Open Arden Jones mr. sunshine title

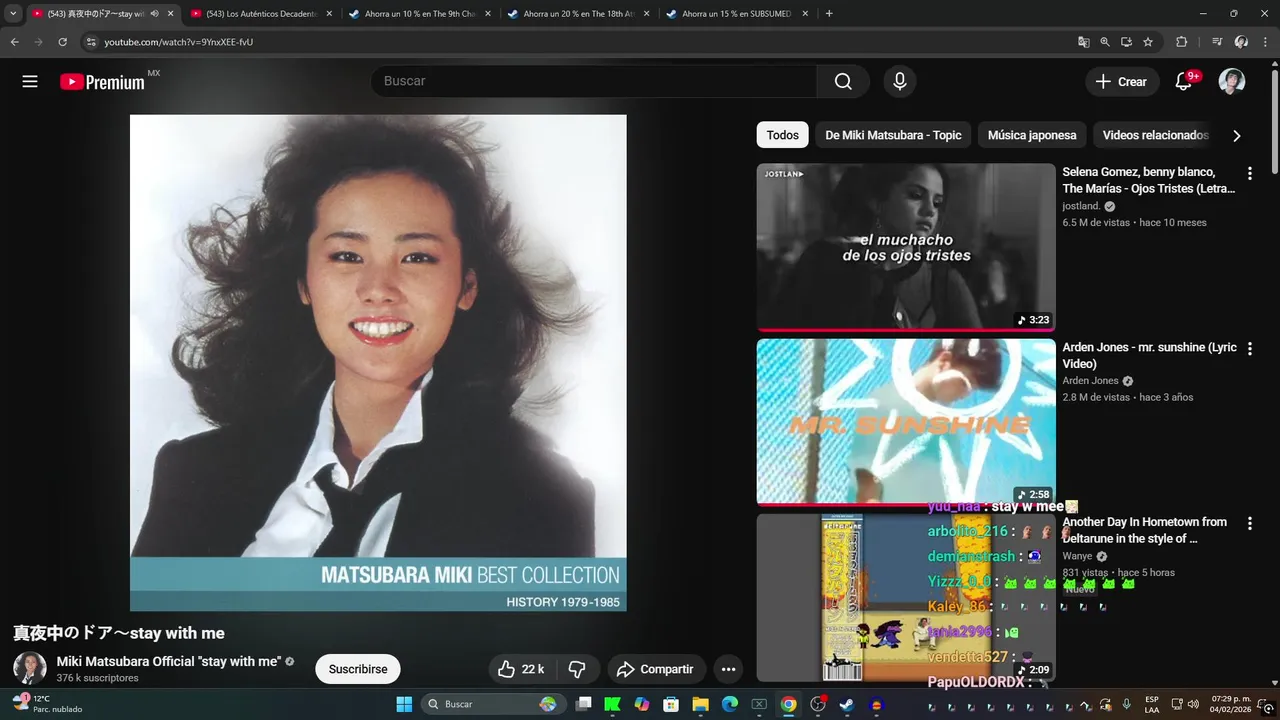pos(1149,355)
